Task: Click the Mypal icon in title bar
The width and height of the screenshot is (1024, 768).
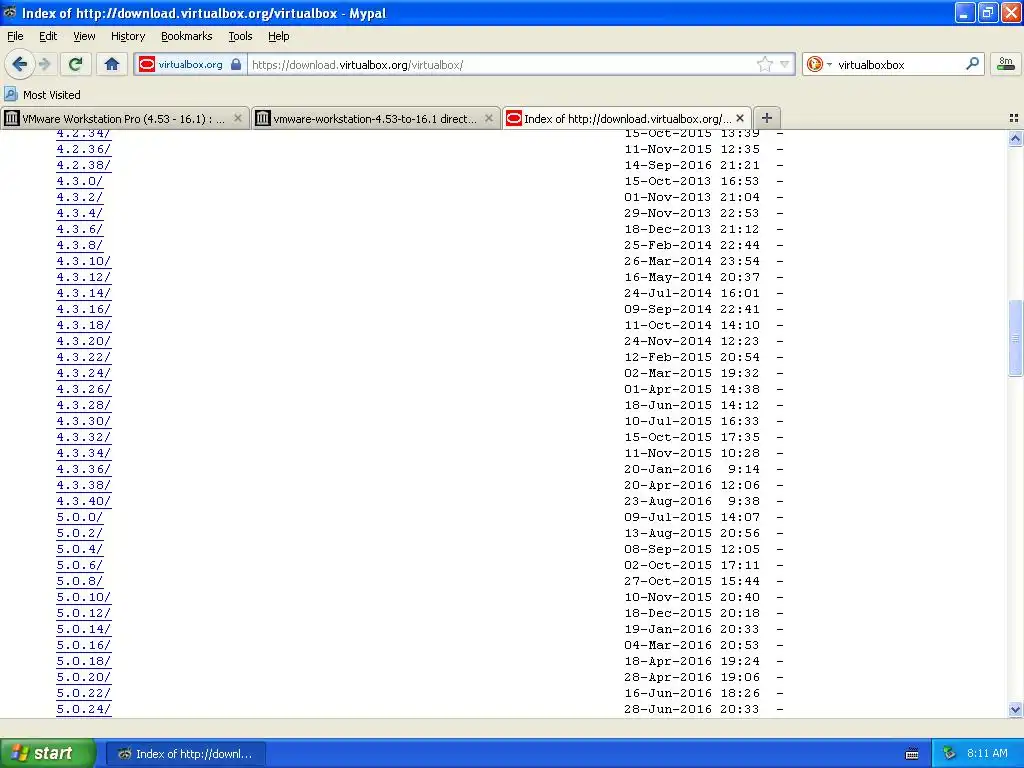Action: [10, 12]
